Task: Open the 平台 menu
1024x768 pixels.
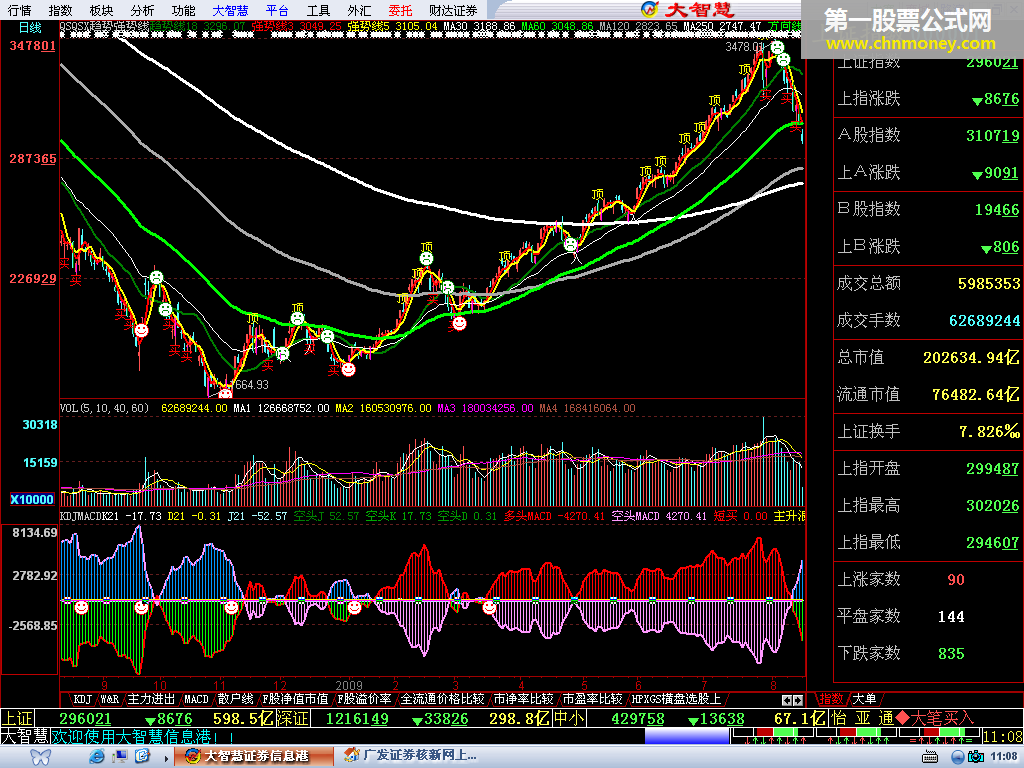Action: tap(278, 10)
